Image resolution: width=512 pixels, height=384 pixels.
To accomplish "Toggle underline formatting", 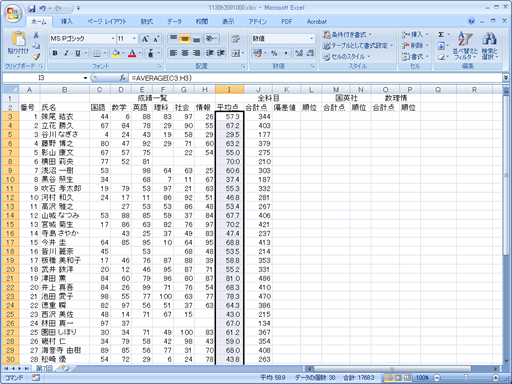I will 78,53.
